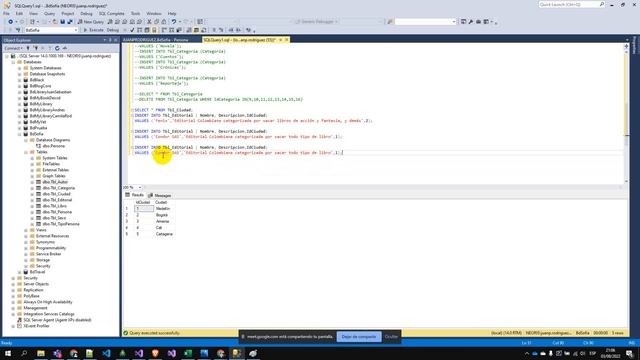Select the dbo.Tbl_Ciudad table
Image resolution: width=640 pixels, height=360 pixels.
point(56,194)
